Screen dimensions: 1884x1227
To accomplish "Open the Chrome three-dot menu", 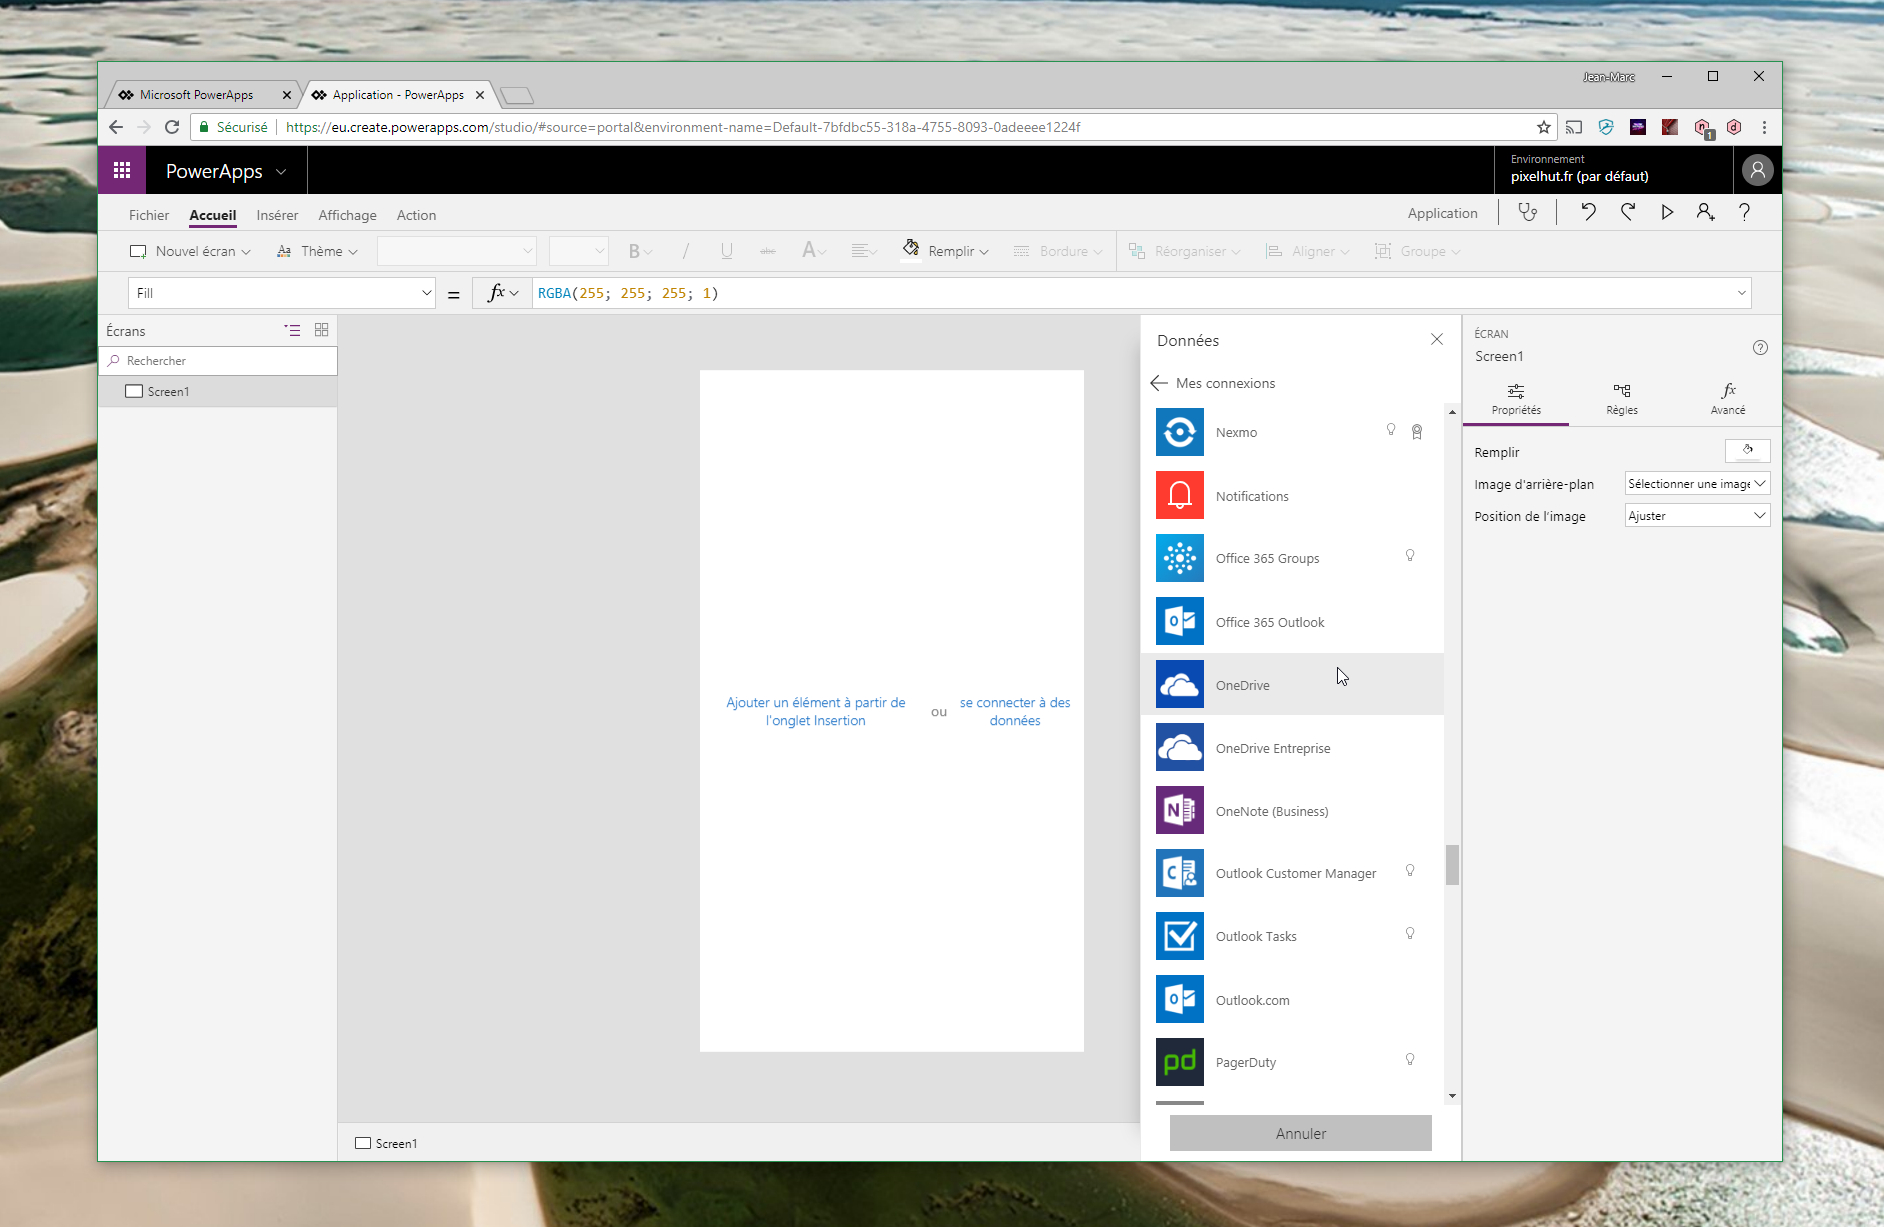I will tap(1764, 127).
